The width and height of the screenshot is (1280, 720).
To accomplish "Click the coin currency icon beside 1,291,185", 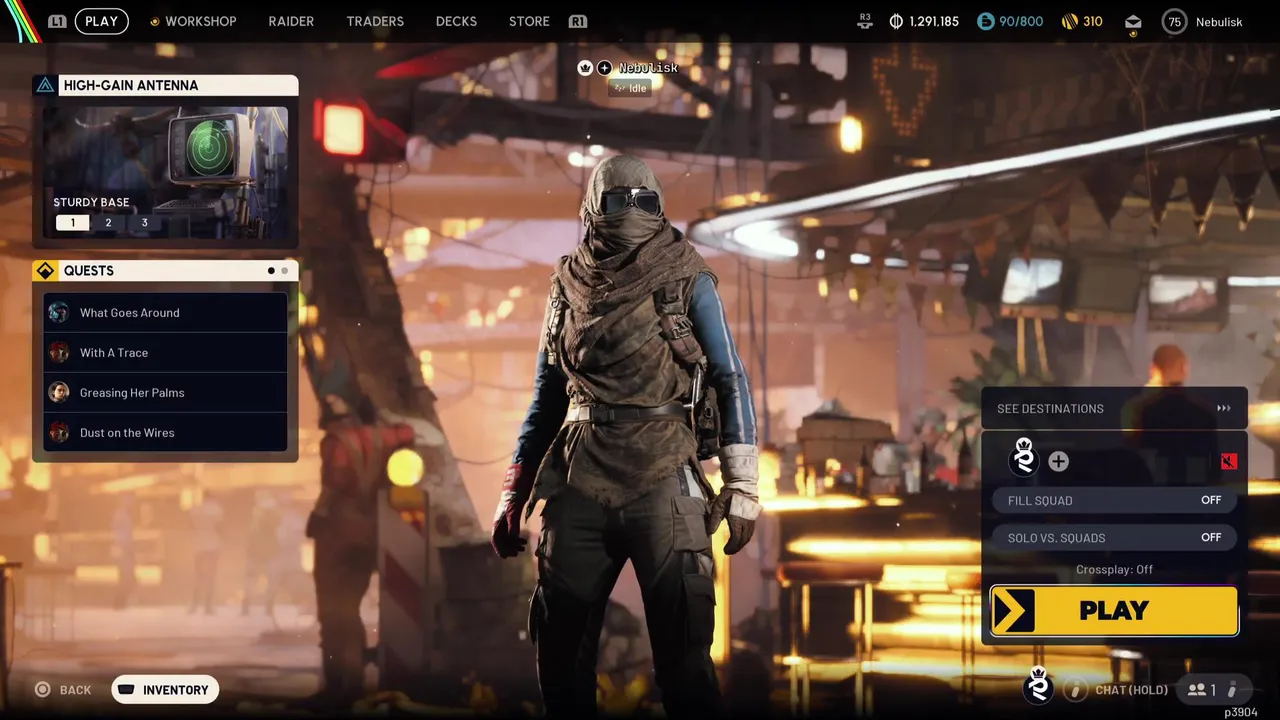I will click(x=896, y=21).
